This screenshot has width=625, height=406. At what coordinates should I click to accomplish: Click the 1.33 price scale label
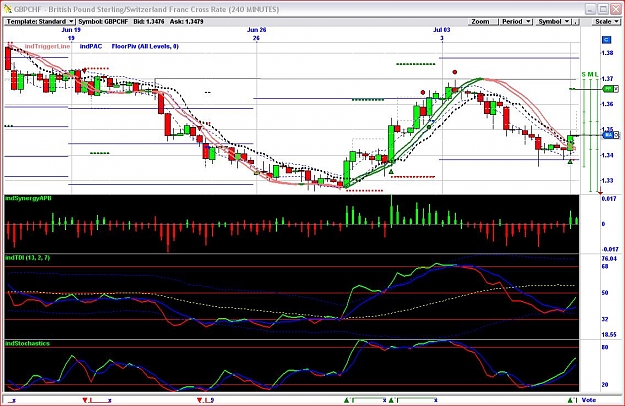click(607, 180)
